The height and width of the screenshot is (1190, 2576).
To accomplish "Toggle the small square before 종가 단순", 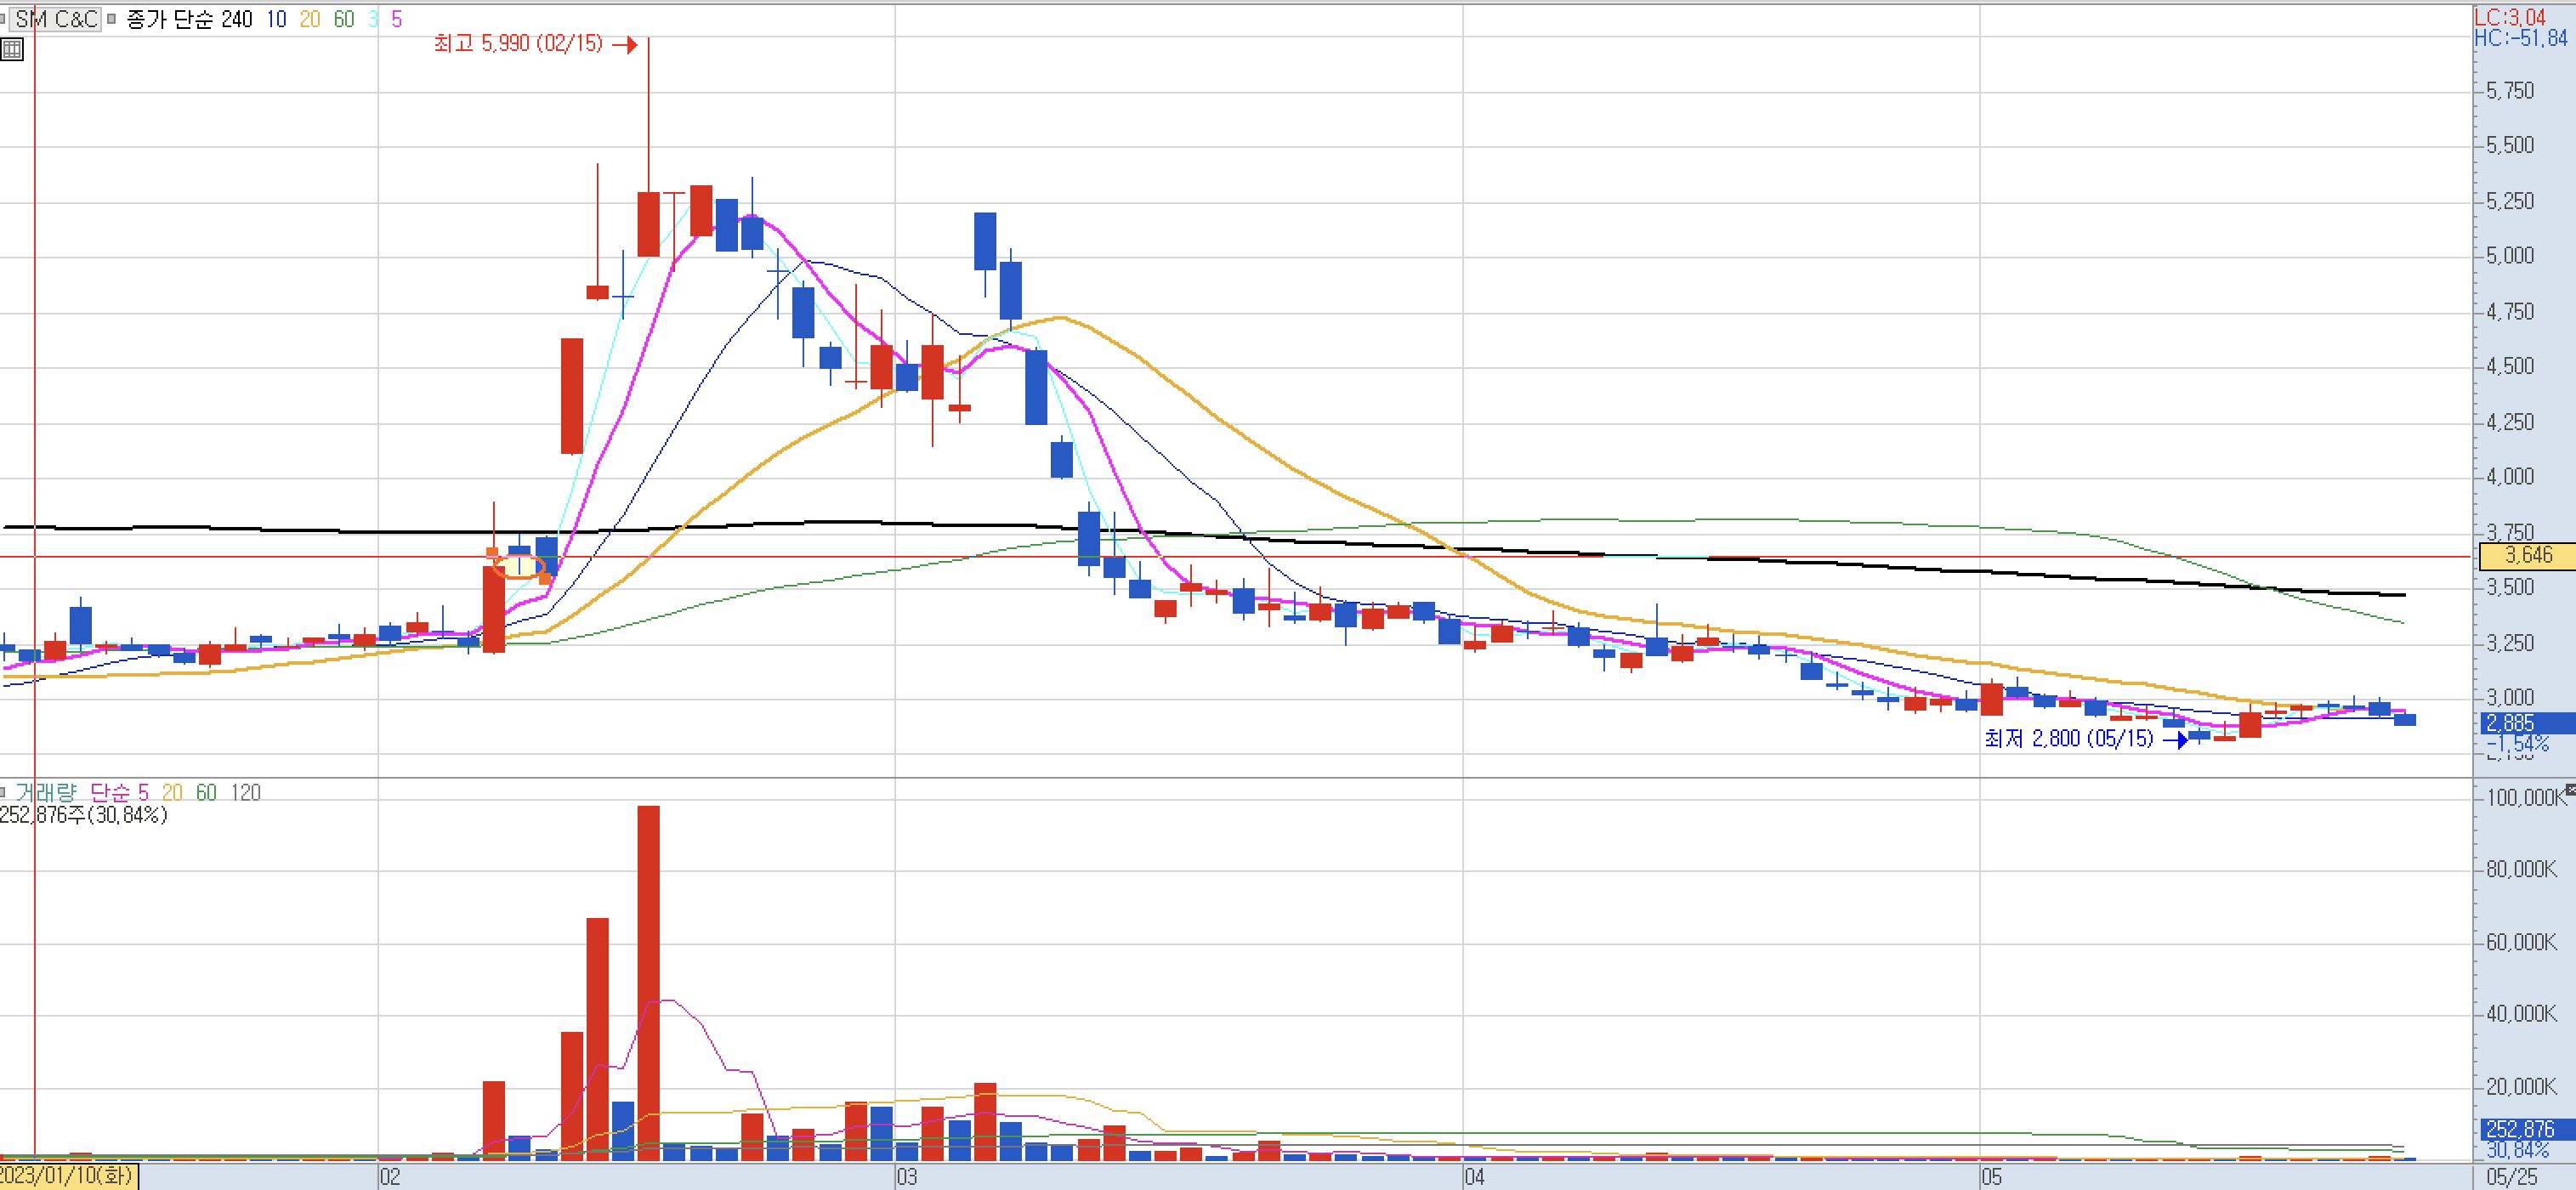I will (111, 19).
